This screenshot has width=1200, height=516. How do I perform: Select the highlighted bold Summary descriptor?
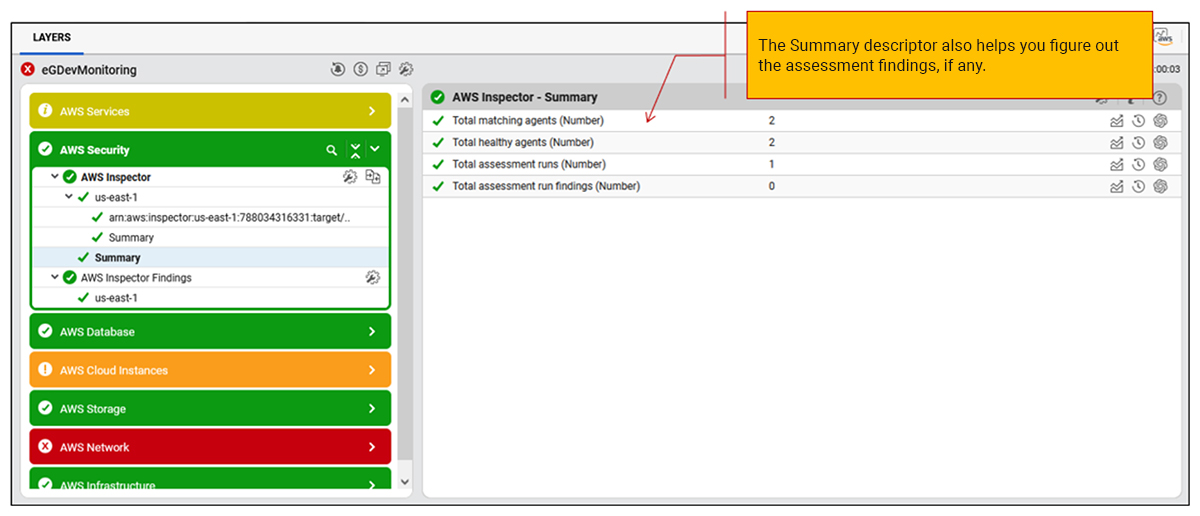[x=117, y=257]
